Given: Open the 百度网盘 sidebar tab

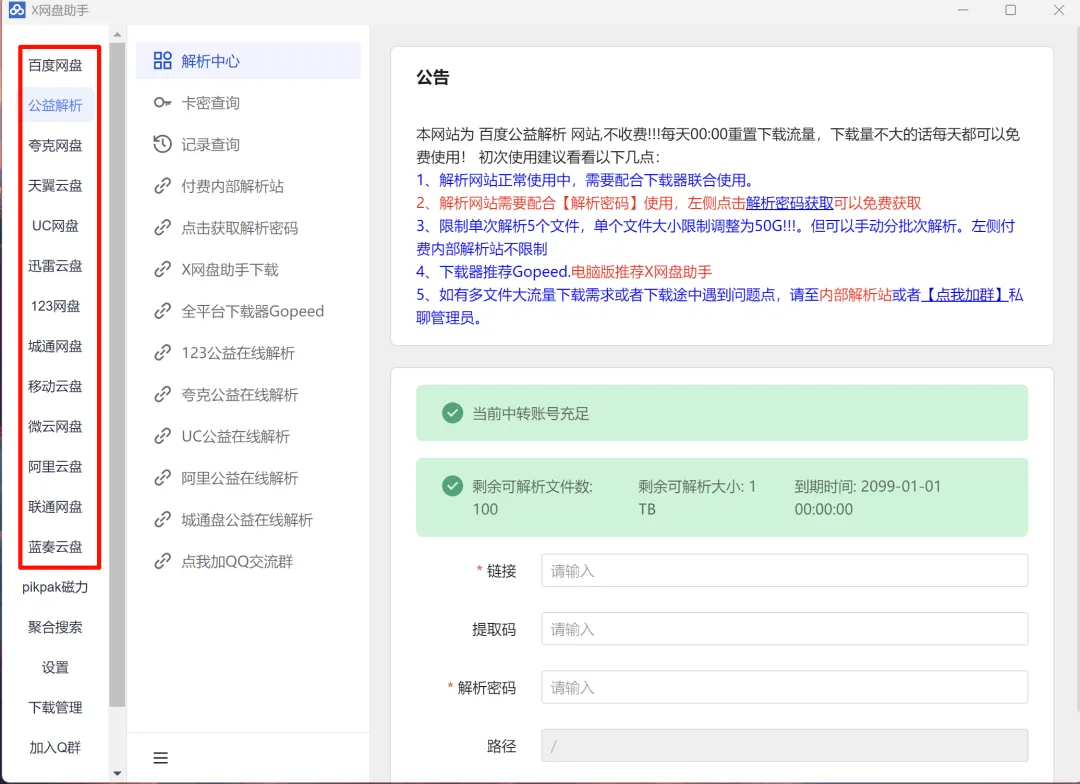Looking at the screenshot, I should (55, 65).
